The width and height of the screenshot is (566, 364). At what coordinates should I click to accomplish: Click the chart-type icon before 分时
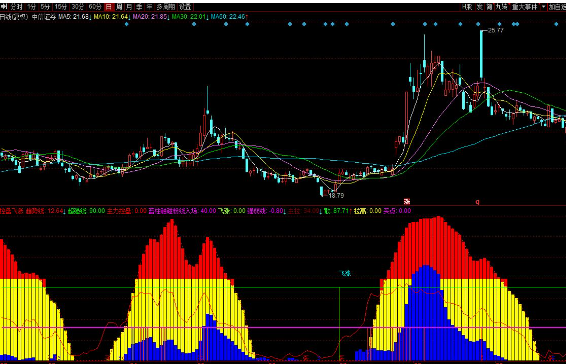pos(4,7)
